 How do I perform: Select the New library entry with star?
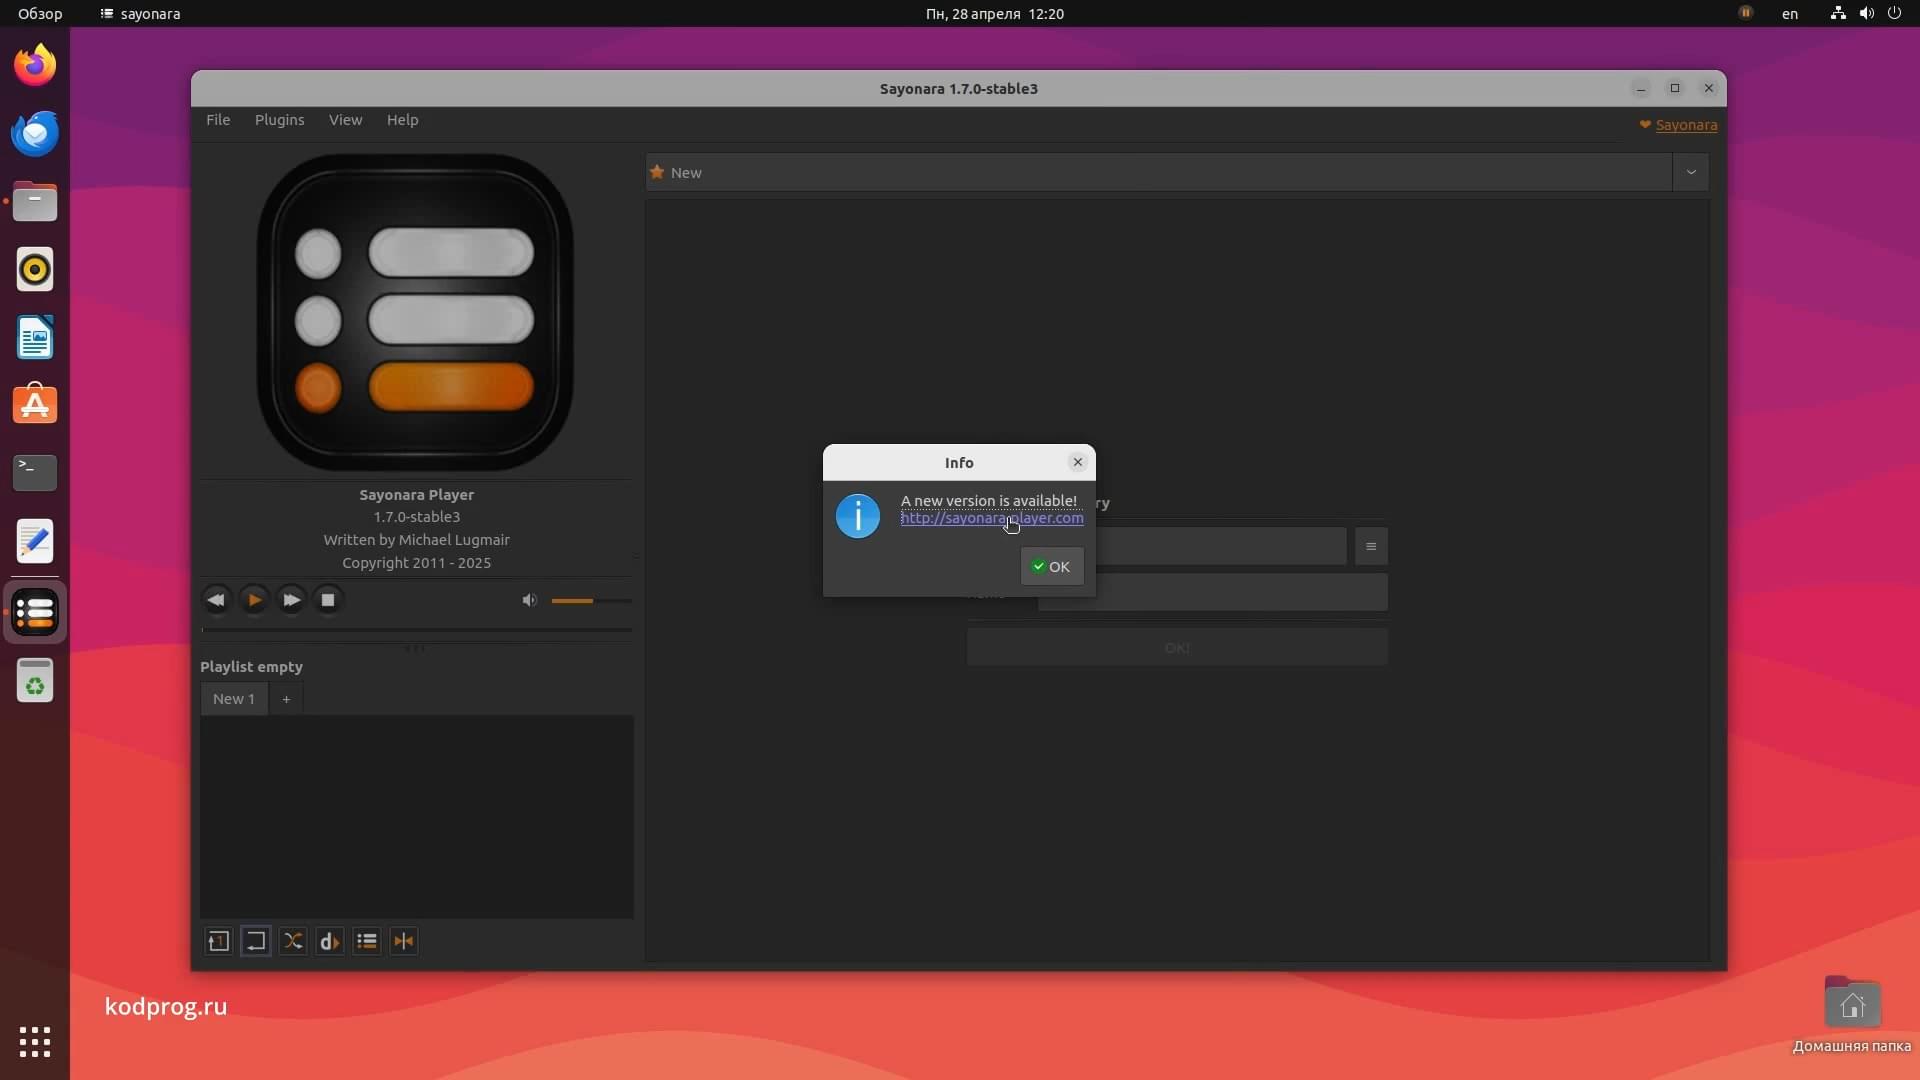pos(1159,172)
